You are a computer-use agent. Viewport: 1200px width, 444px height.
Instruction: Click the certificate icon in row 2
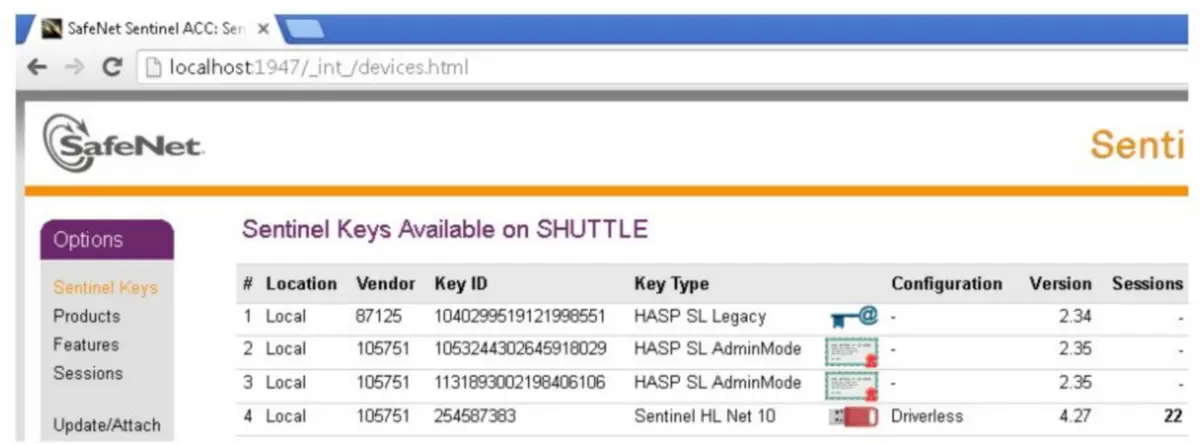pyautogui.click(x=852, y=350)
